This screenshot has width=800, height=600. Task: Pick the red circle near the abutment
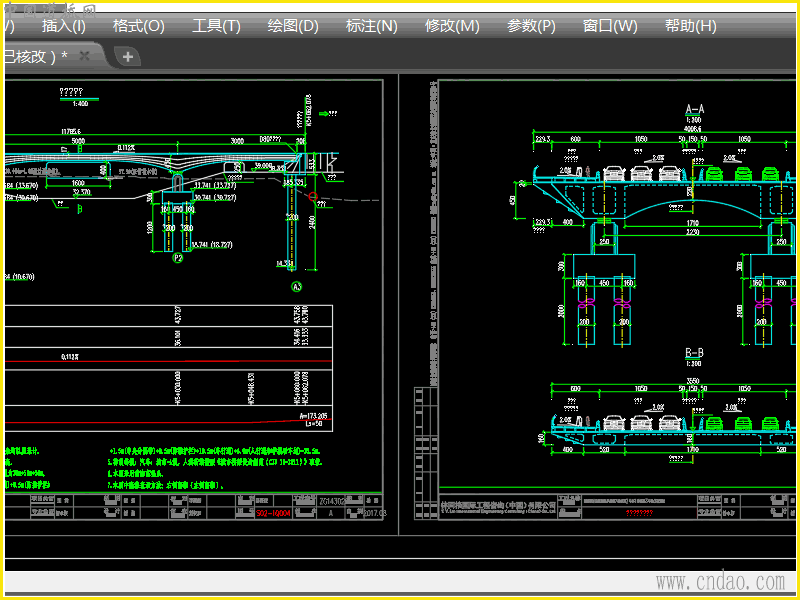click(313, 196)
